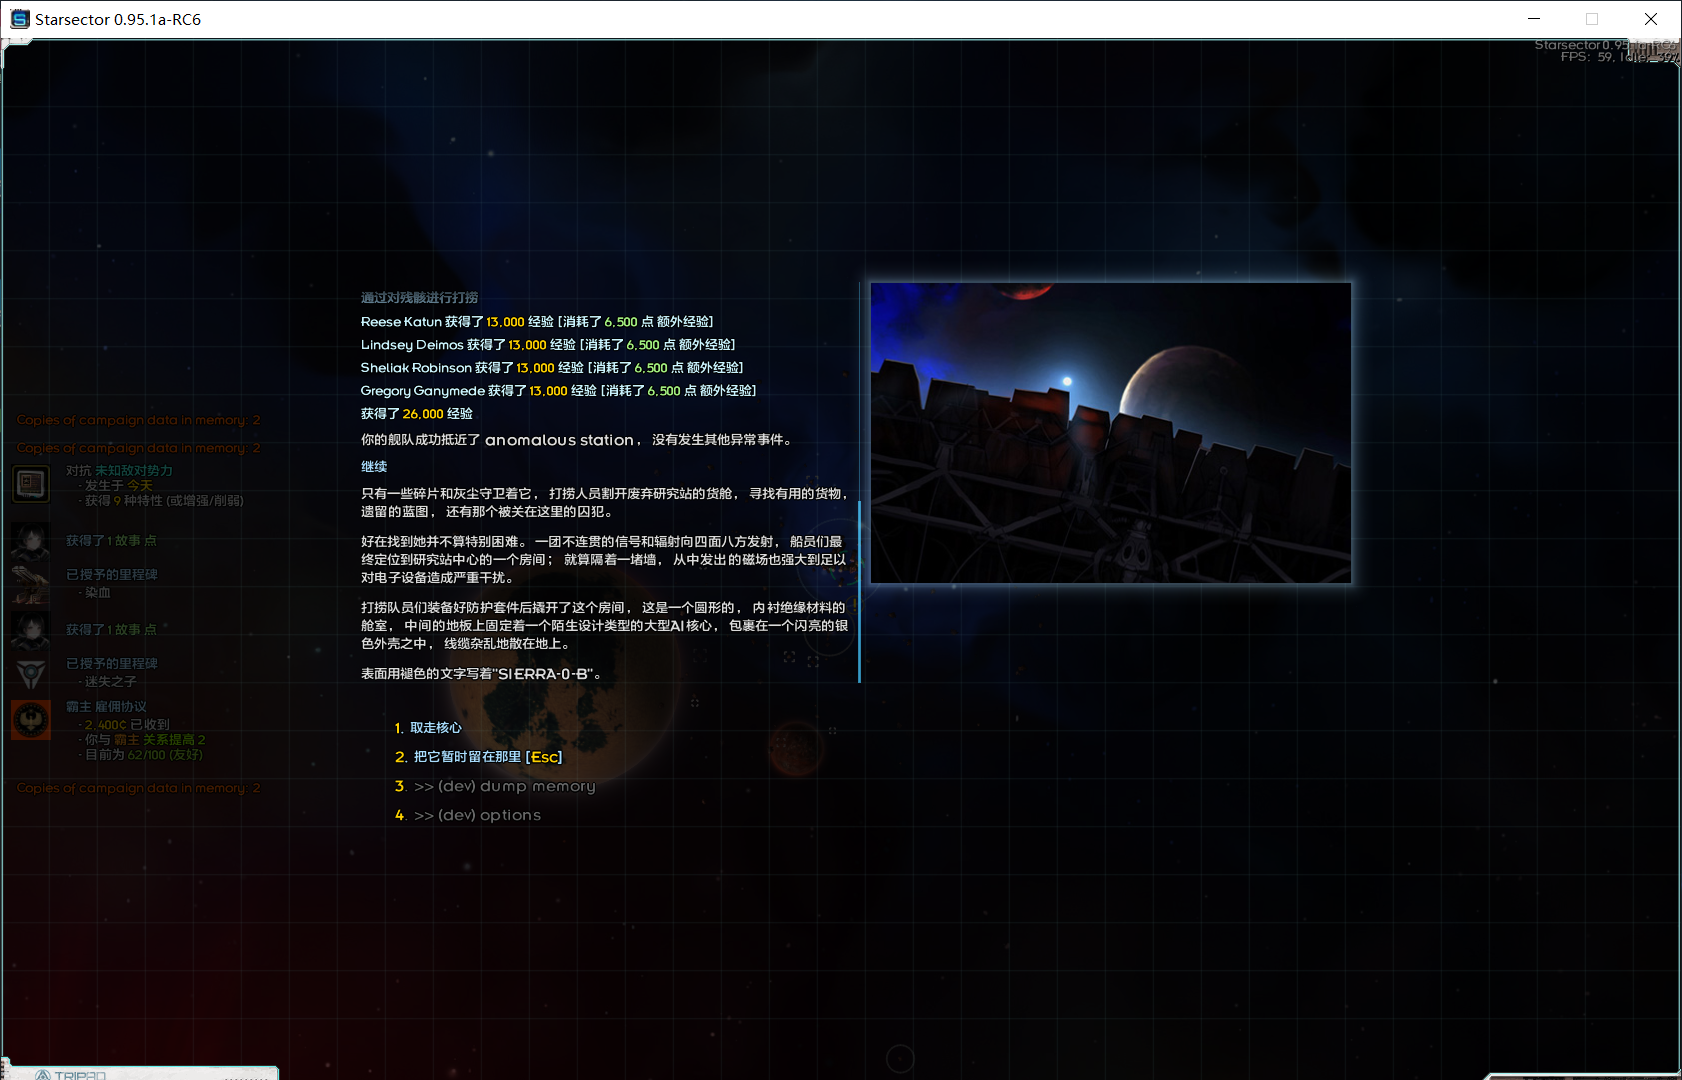Click the Starsector app icon in the title bar
1682x1080 pixels.
pyautogui.click(x=19, y=19)
